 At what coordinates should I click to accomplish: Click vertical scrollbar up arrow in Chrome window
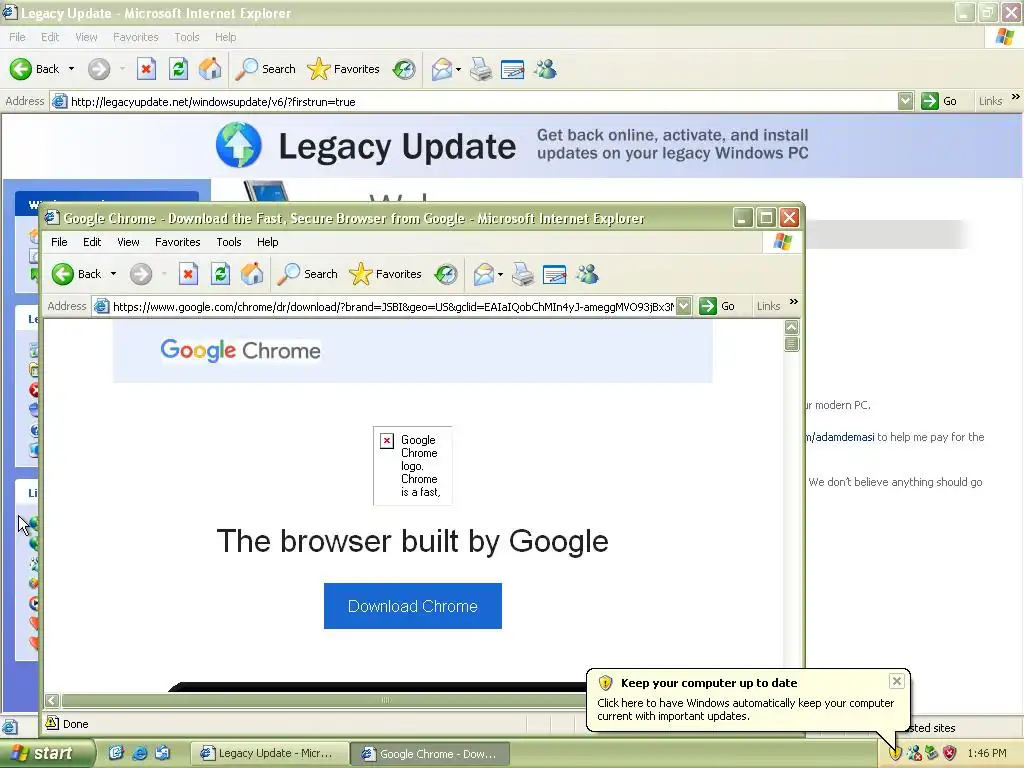tap(792, 327)
